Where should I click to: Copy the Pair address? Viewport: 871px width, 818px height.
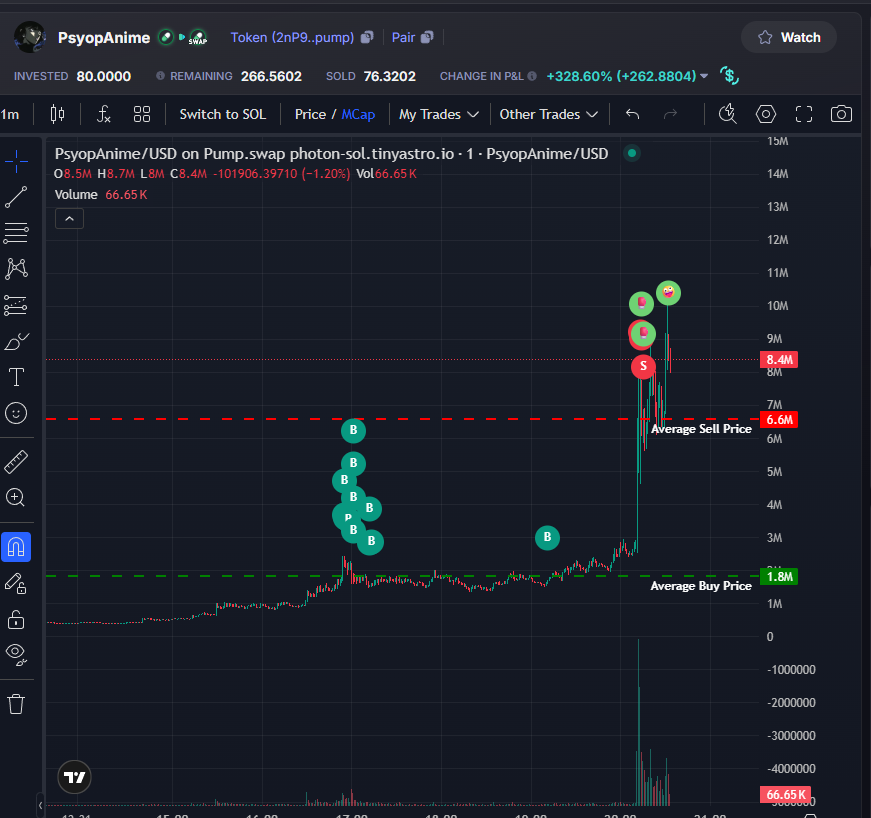click(x=427, y=37)
